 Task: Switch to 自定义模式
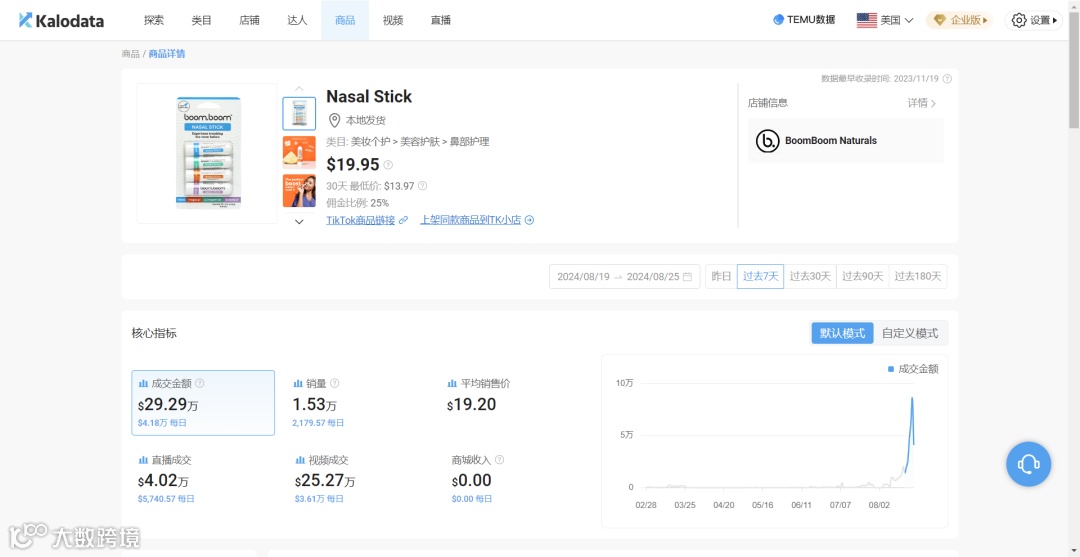coord(910,333)
